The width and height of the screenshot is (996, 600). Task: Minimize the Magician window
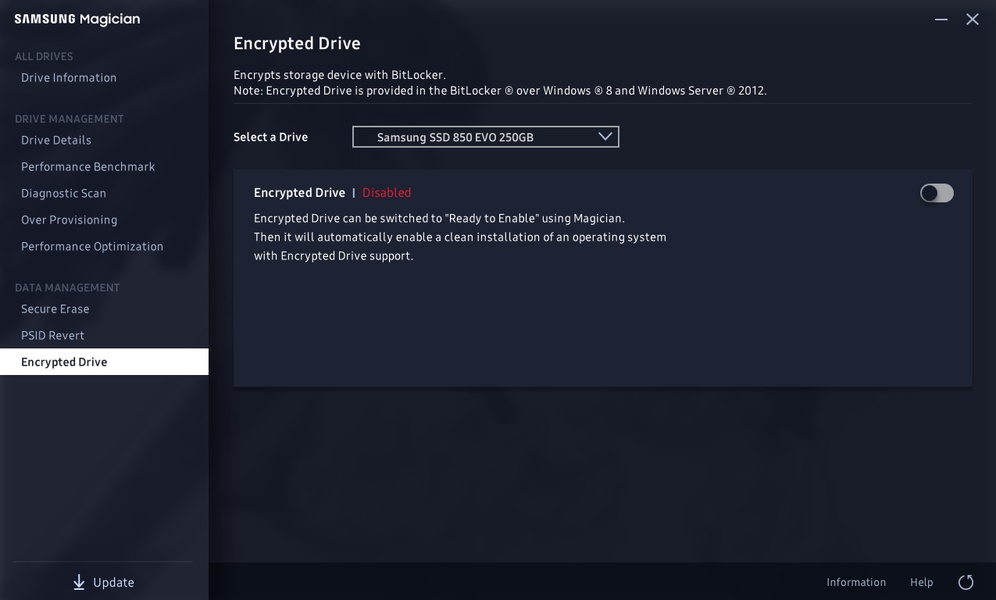(x=941, y=20)
